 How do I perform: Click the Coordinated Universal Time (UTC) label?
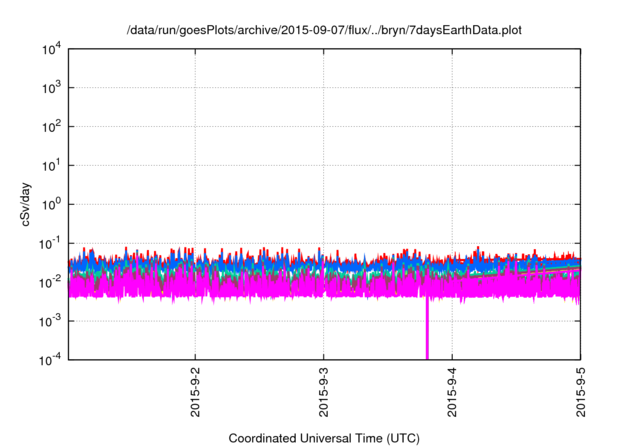click(324, 438)
